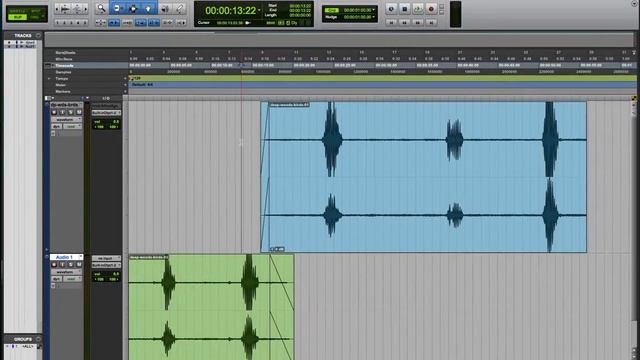Viewport: 640px width, 360px height.
Task: Select the Zoomer tool
Action: coord(101,9)
